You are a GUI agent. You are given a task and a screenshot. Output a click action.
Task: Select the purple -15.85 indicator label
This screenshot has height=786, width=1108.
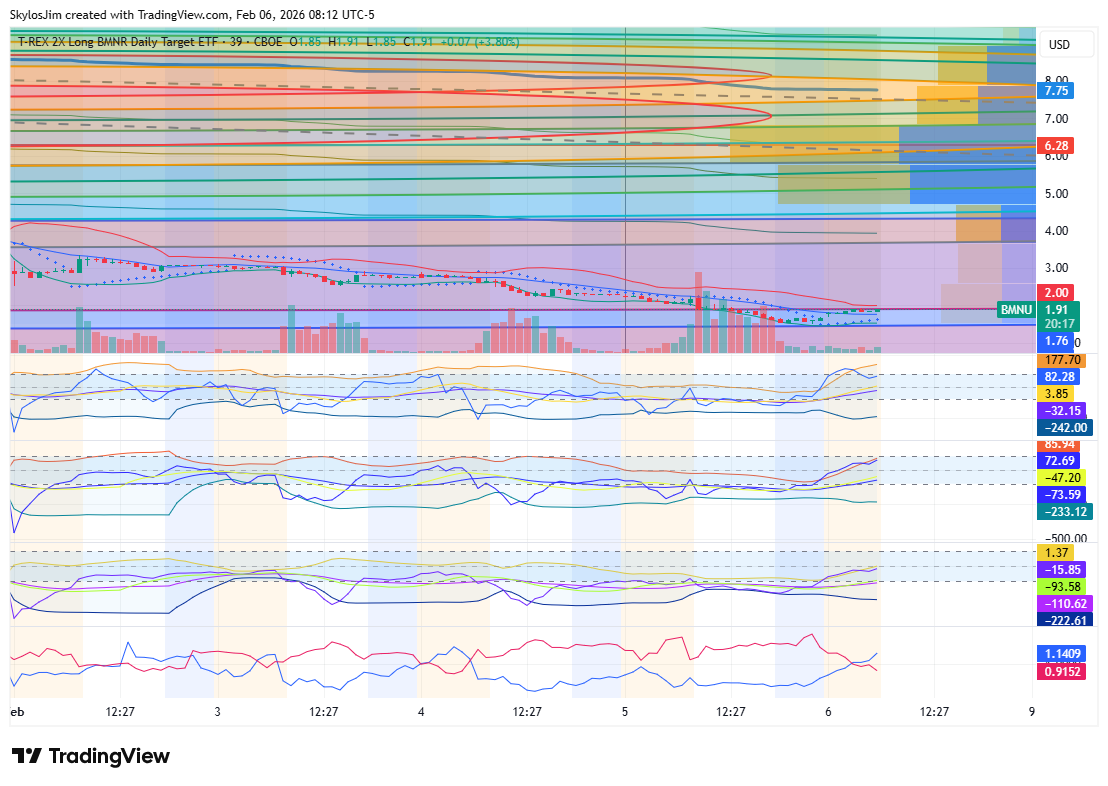click(x=1062, y=569)
